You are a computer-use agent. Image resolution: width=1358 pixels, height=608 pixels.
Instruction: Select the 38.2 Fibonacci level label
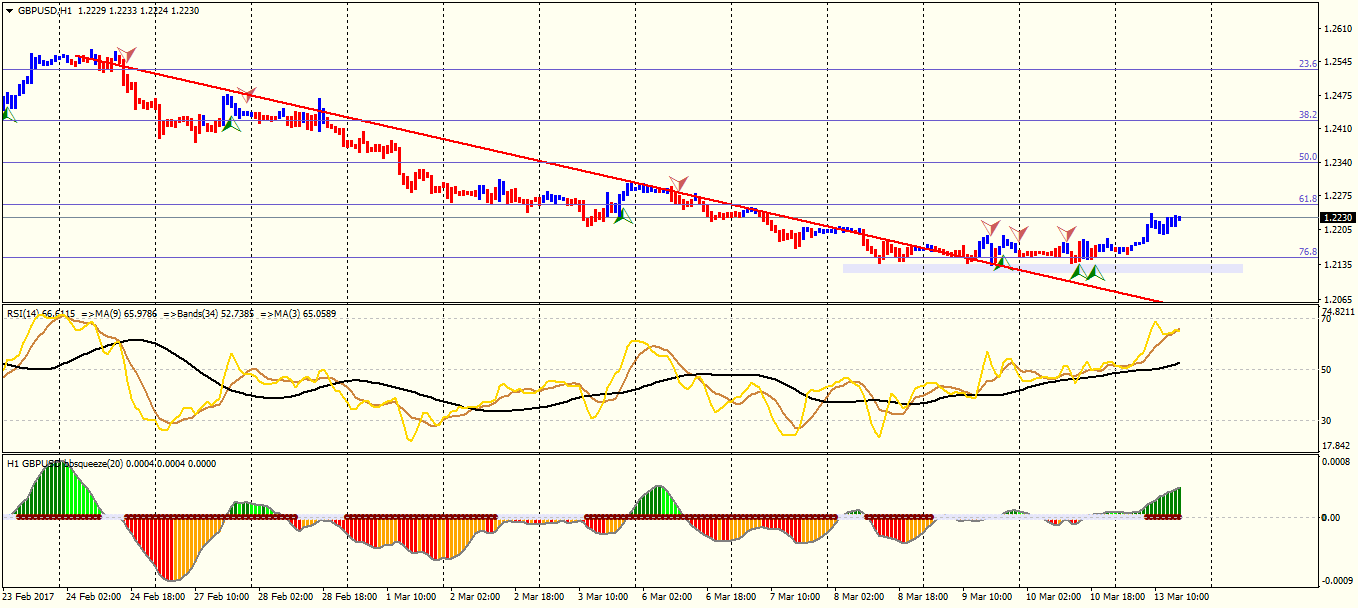(x=1307, y=115)
